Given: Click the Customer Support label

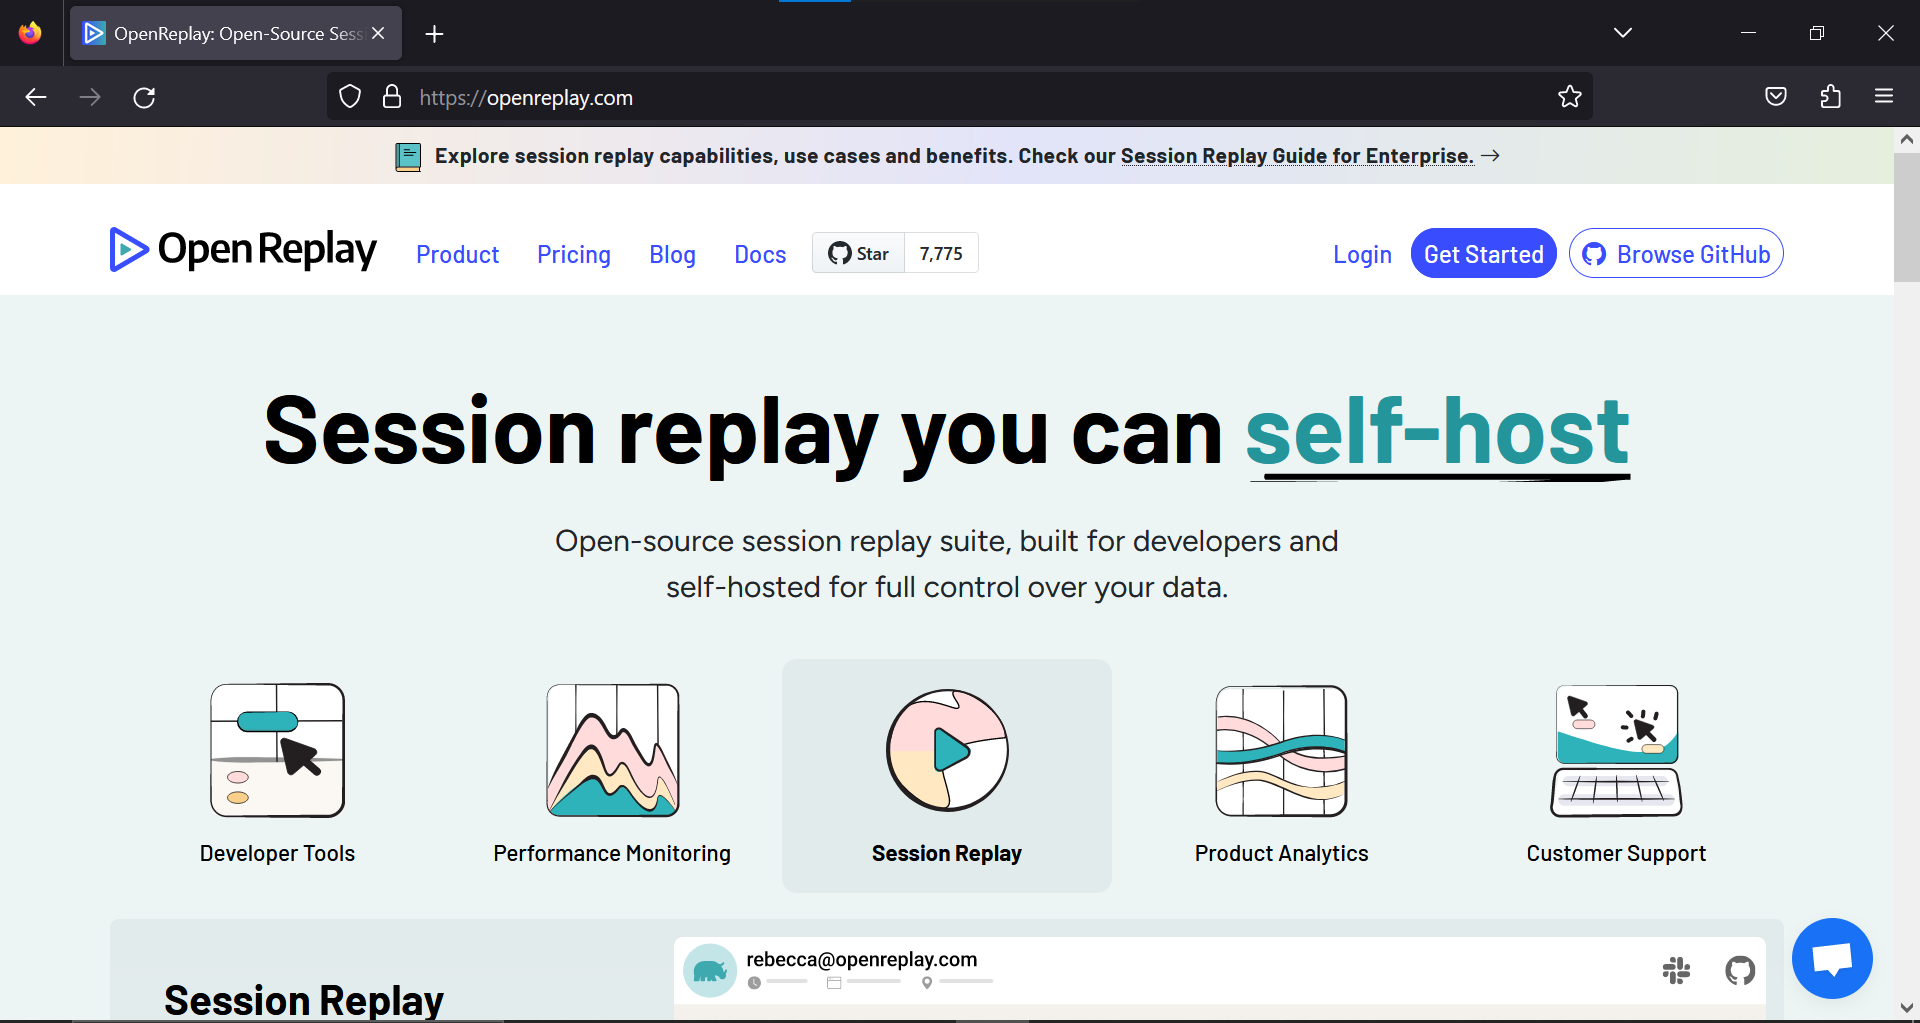Looking at the screenshot, I should click(x=1616, y=853).
